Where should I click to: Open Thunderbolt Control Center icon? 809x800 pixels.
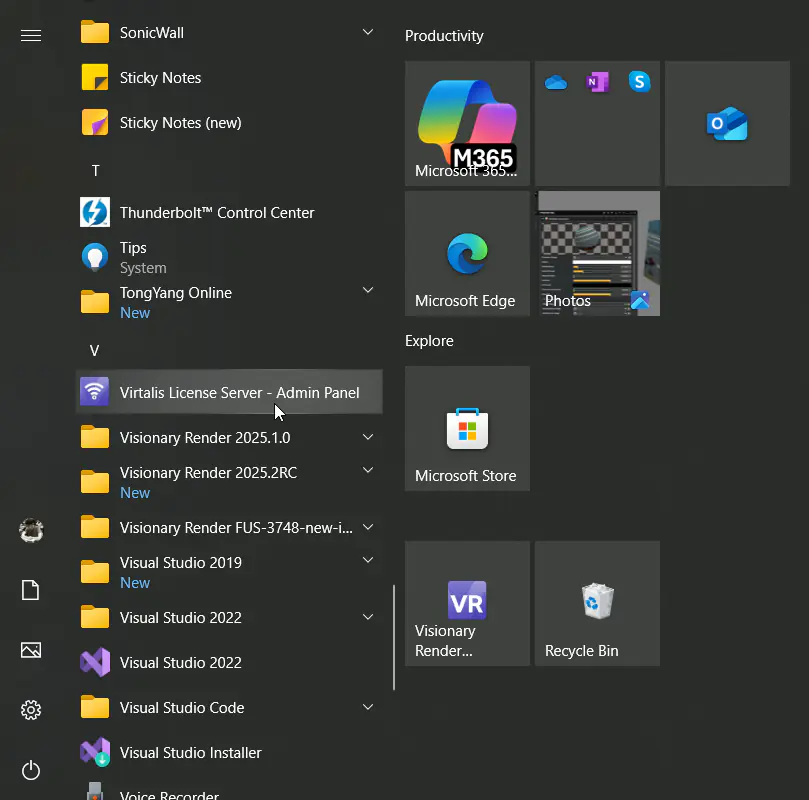[95, 212]
